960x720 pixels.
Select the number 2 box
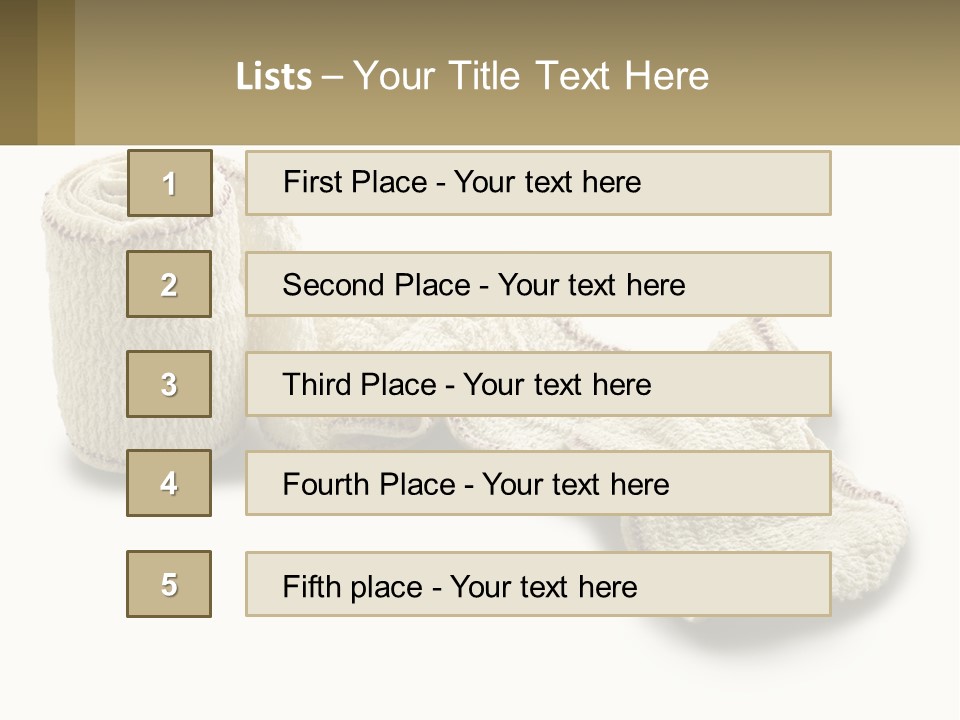[169, 284]
